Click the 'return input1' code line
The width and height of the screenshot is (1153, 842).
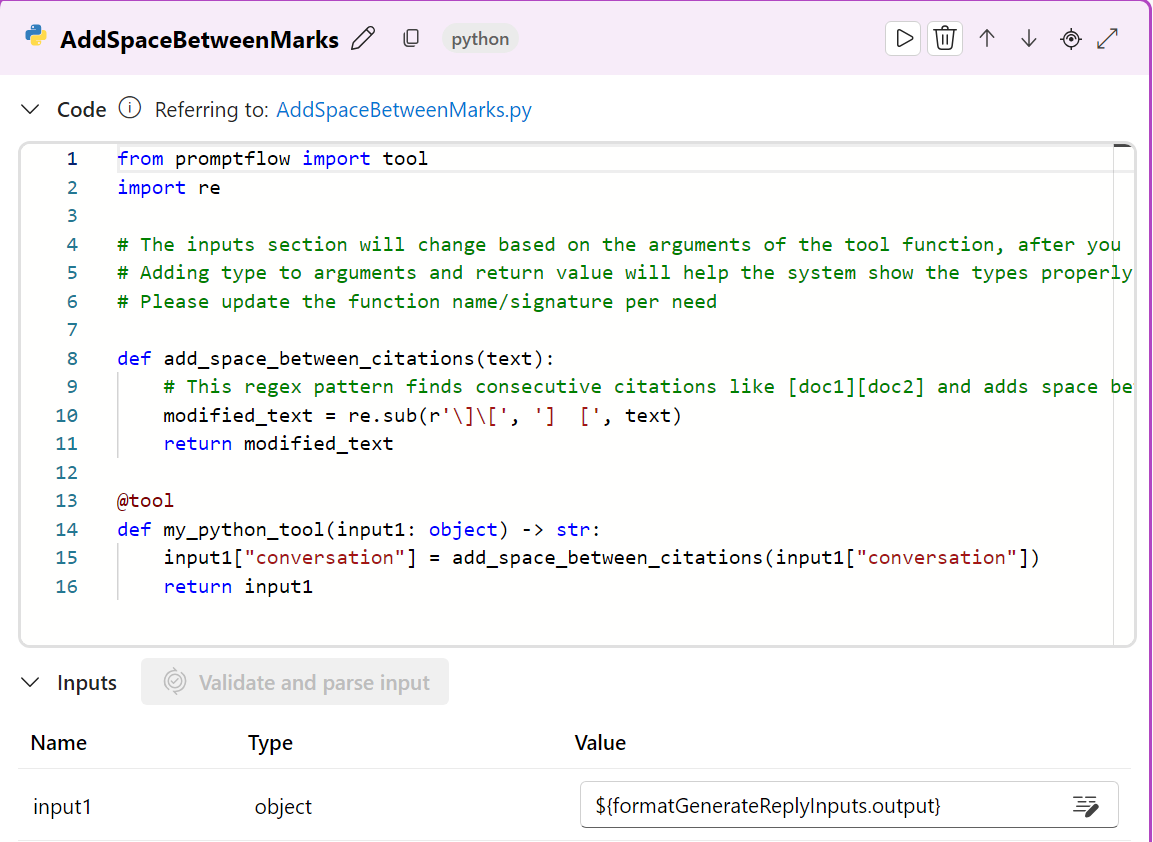coord(238,586)
